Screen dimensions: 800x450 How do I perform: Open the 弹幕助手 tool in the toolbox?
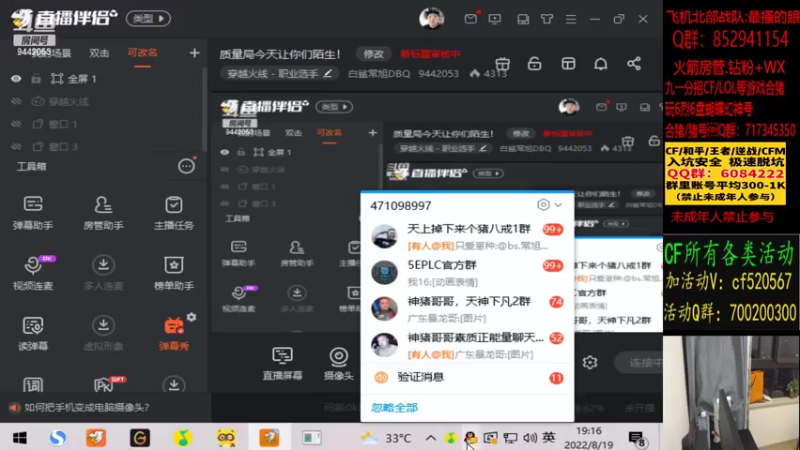[33, 212]
